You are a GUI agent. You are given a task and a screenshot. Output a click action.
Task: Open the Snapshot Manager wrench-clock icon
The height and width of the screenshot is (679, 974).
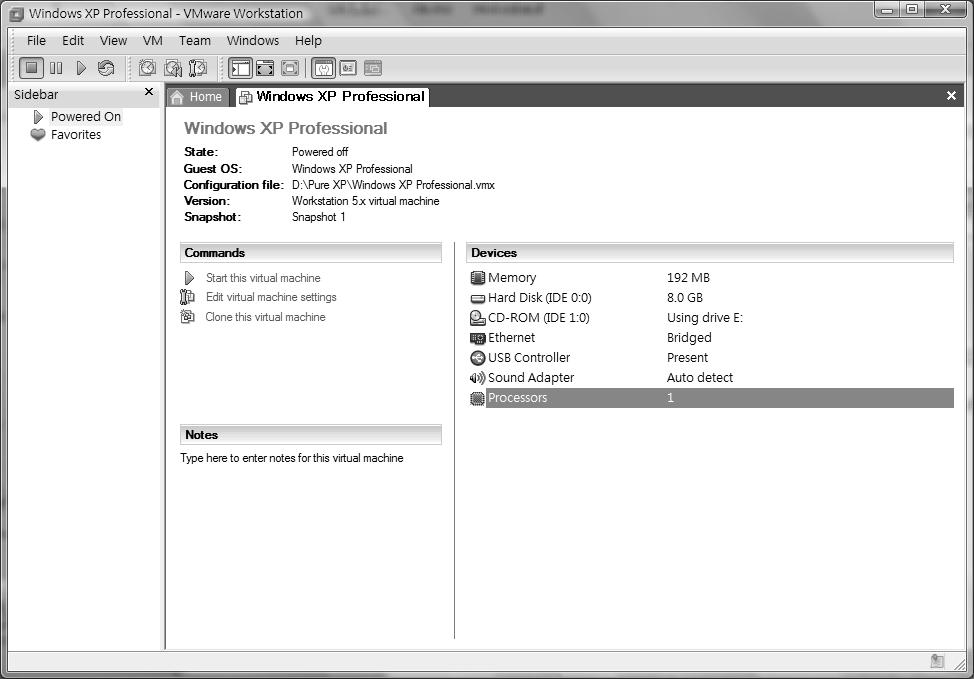click(x=198, y=68)
